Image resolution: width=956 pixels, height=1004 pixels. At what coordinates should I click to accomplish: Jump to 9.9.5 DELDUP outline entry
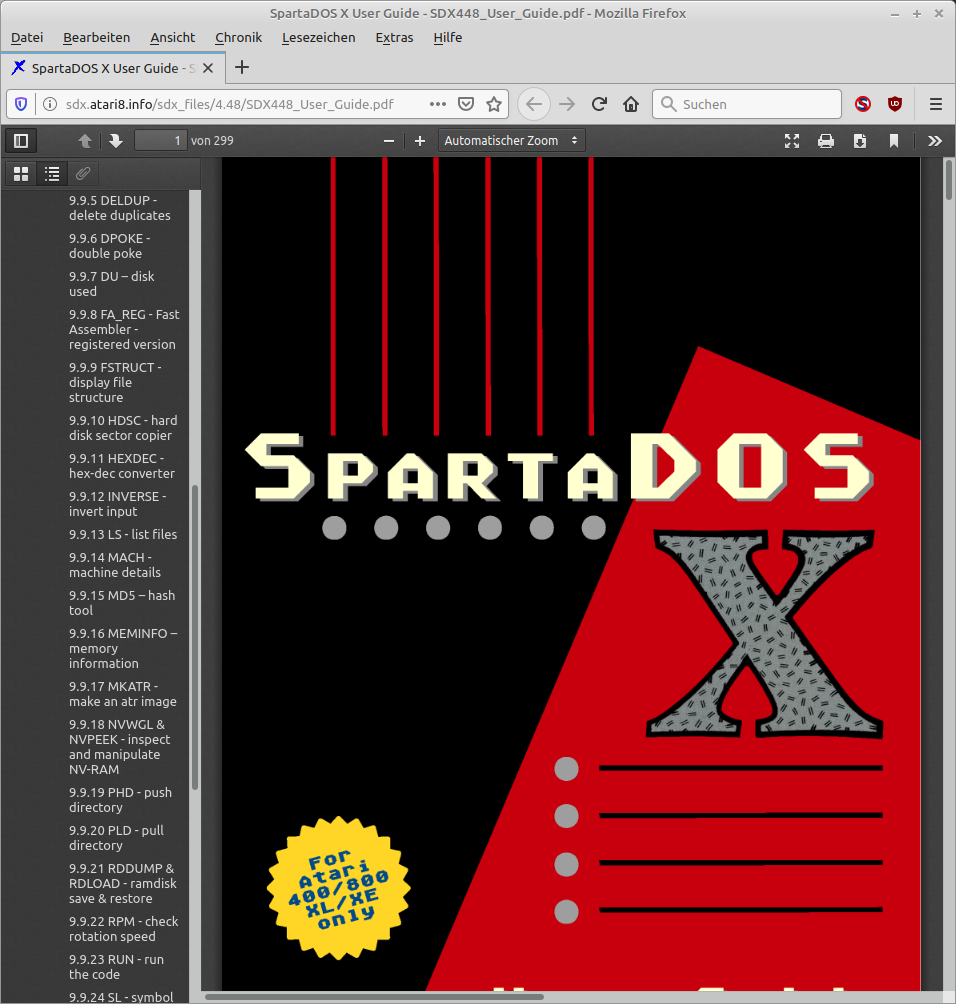pos(120,208)
